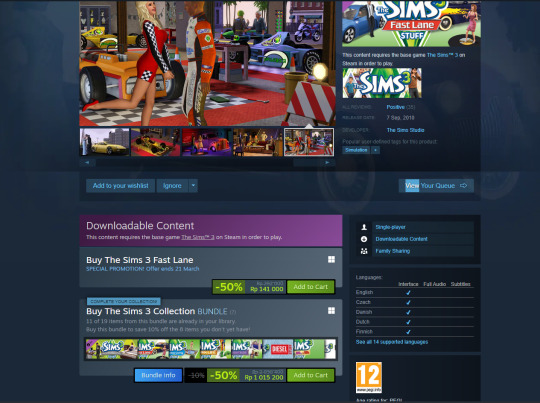Screen dimensions: 540x403
Task: Add to your wishlist
Action: click(x=121, y=186)
